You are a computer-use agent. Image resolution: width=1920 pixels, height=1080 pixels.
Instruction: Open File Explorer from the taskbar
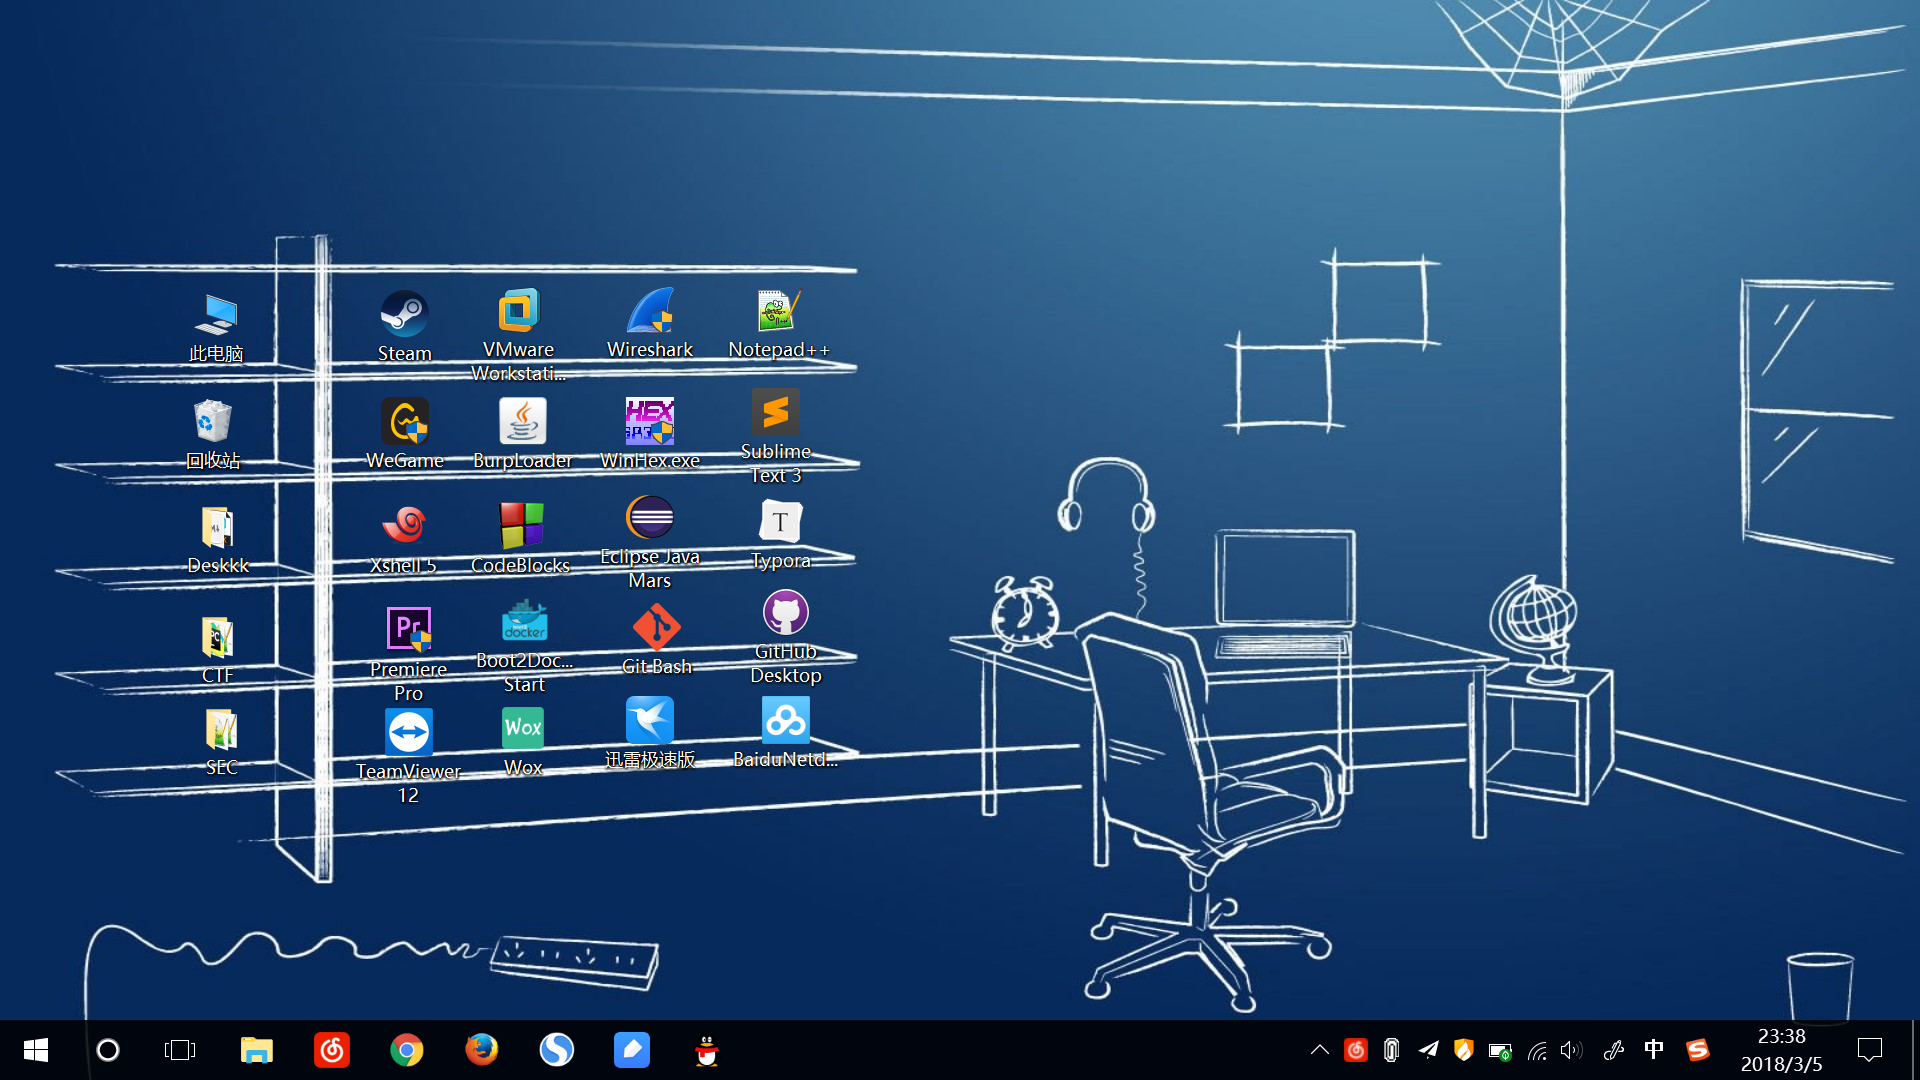coord(257,1050)
